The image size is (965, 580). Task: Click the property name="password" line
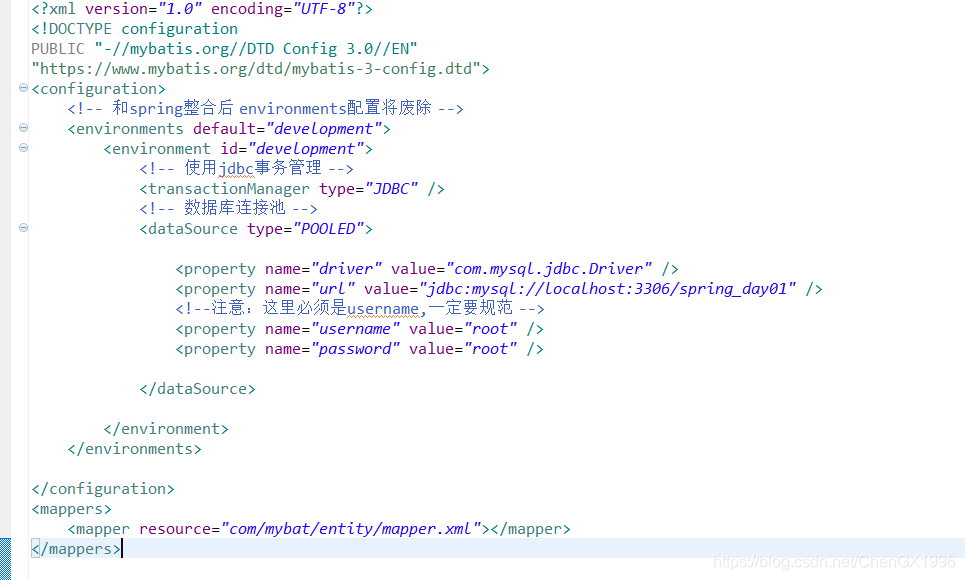359,348
